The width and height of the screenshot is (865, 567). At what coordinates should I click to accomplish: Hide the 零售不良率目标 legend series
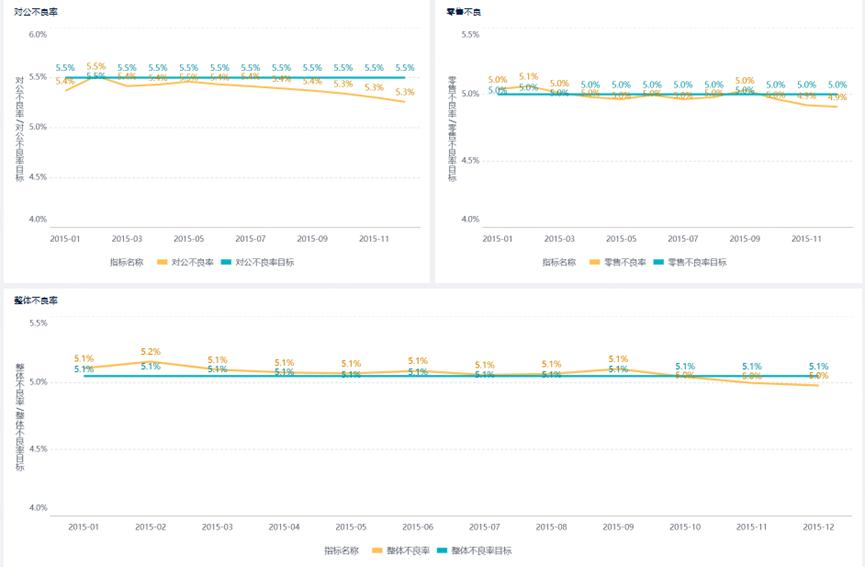click(x=696, y=262)
